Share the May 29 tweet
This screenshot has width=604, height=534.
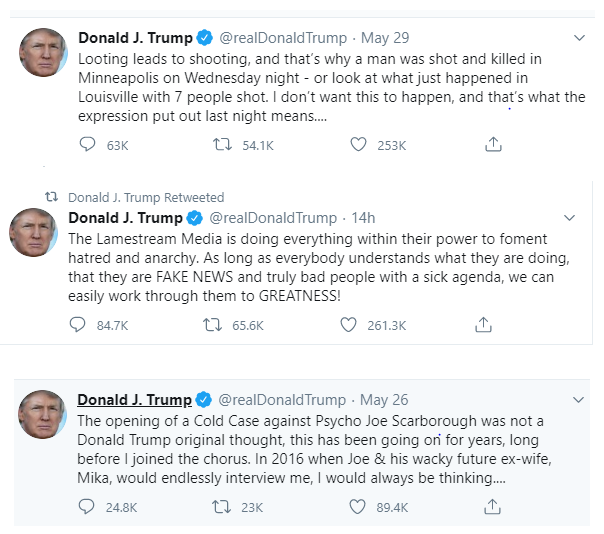click(x=492, y=145)
